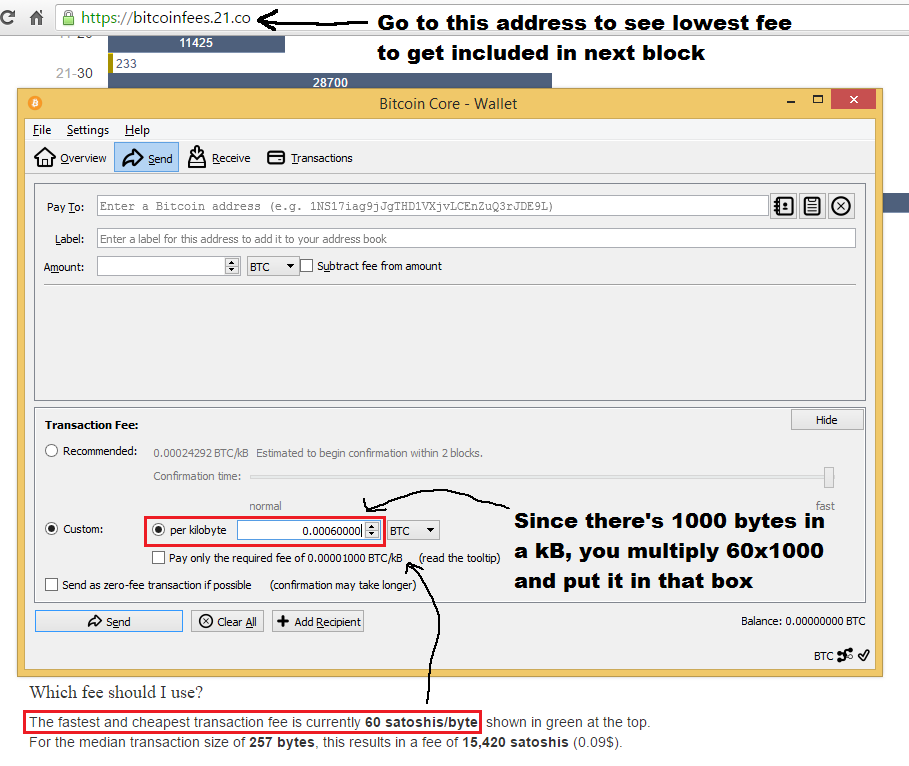Click the browser home icon
Viewport: 909px width, 766px height.
click(x=37, y=17)
